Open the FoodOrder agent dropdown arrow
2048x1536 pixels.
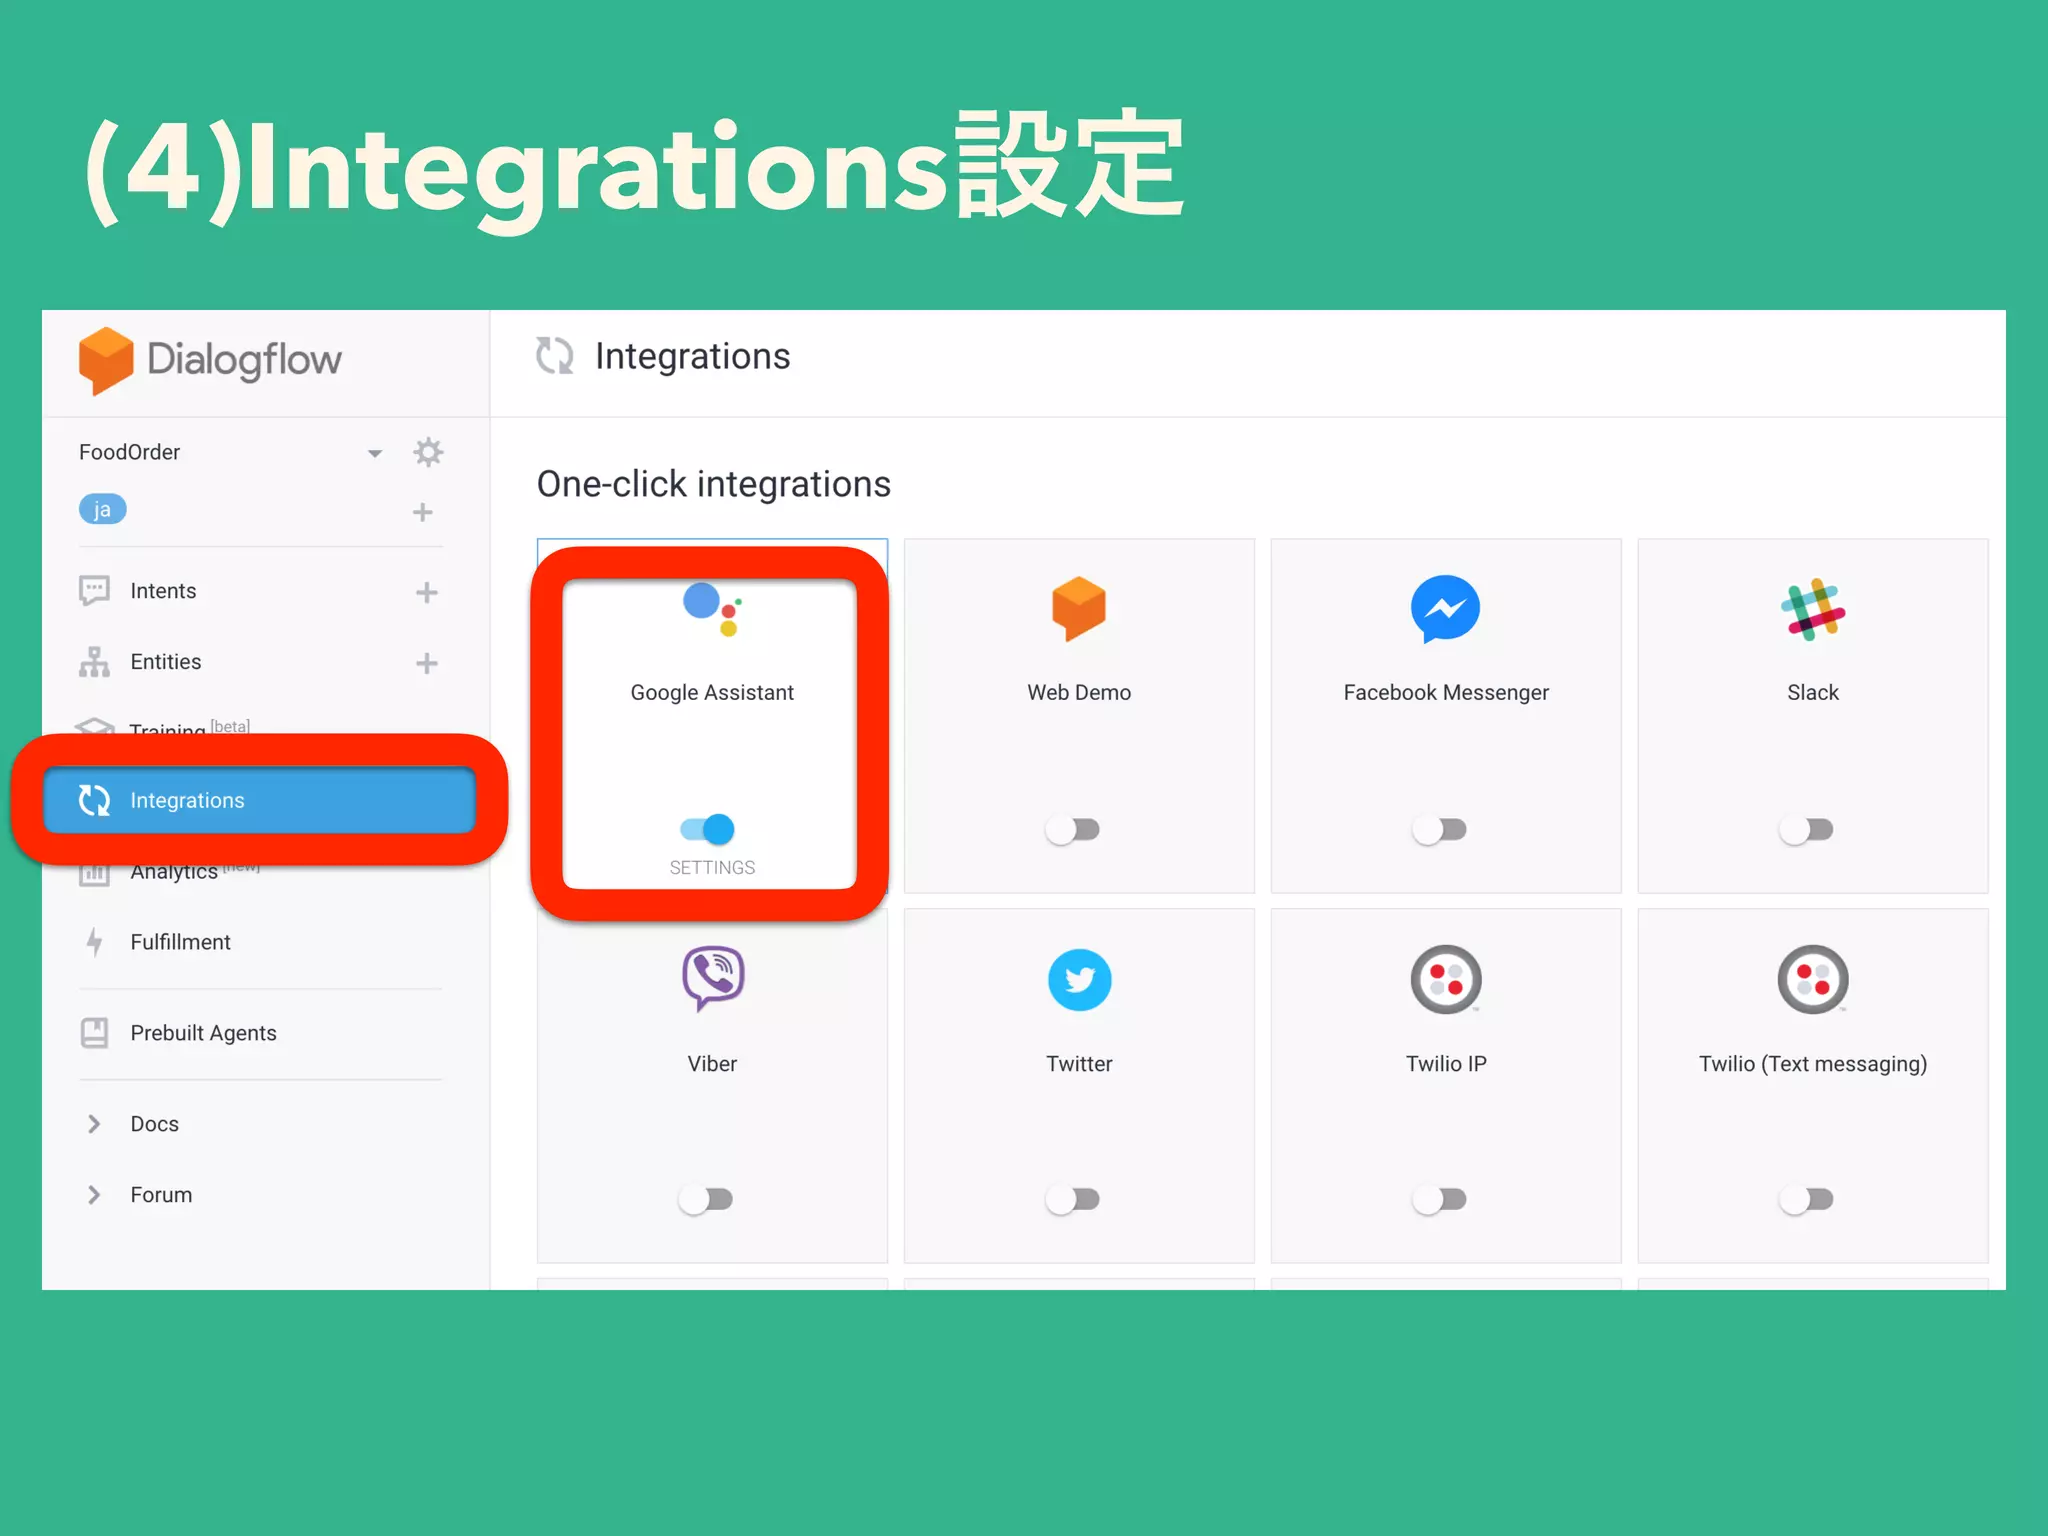(x=375, y=453)
